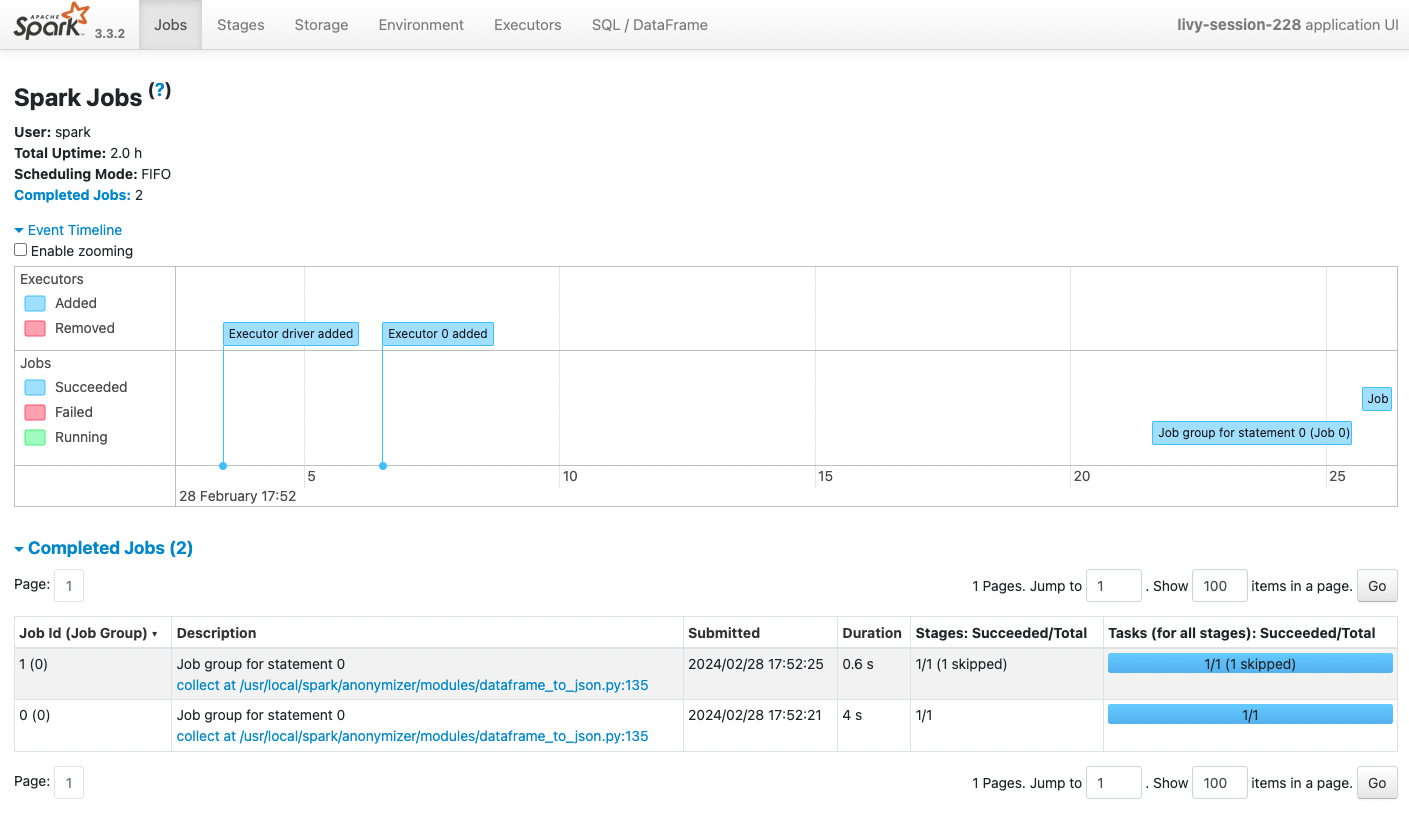1409x815 pixels.
Task: Open the Executors tab
Action: (x=527, y=25)
